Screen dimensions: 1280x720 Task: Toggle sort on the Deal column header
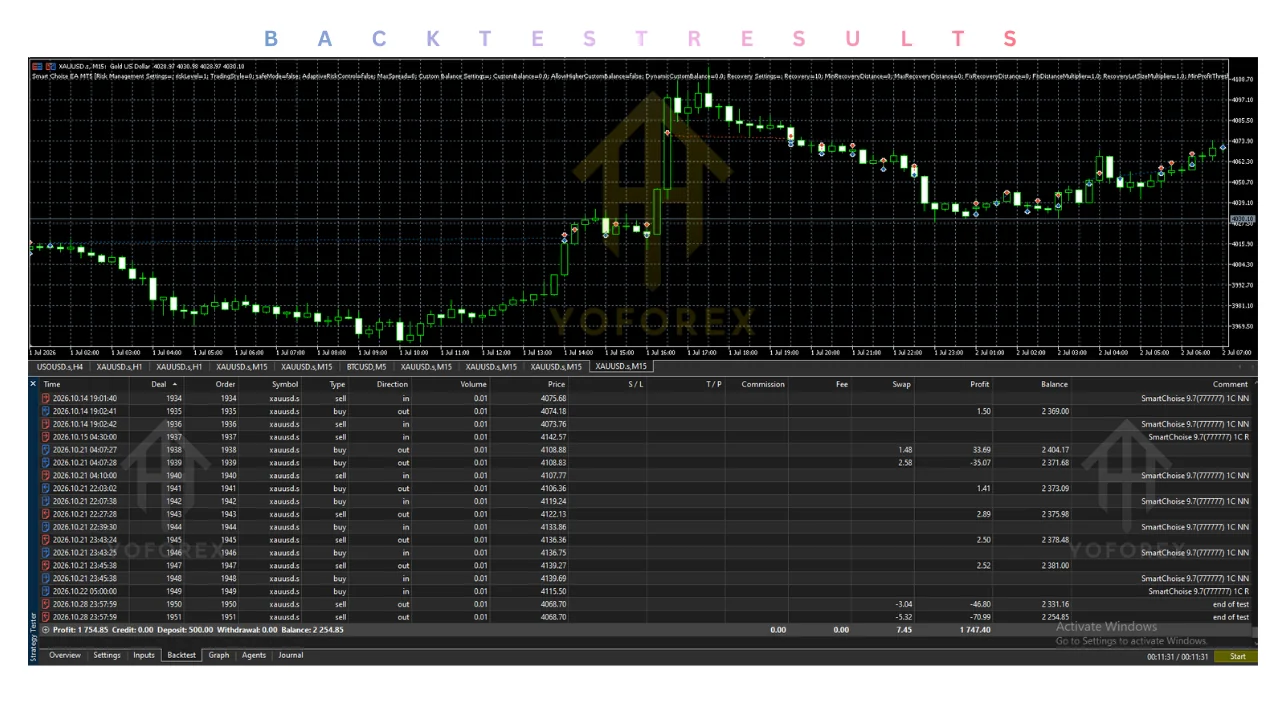pyautogui.click(x=159, y=384)
